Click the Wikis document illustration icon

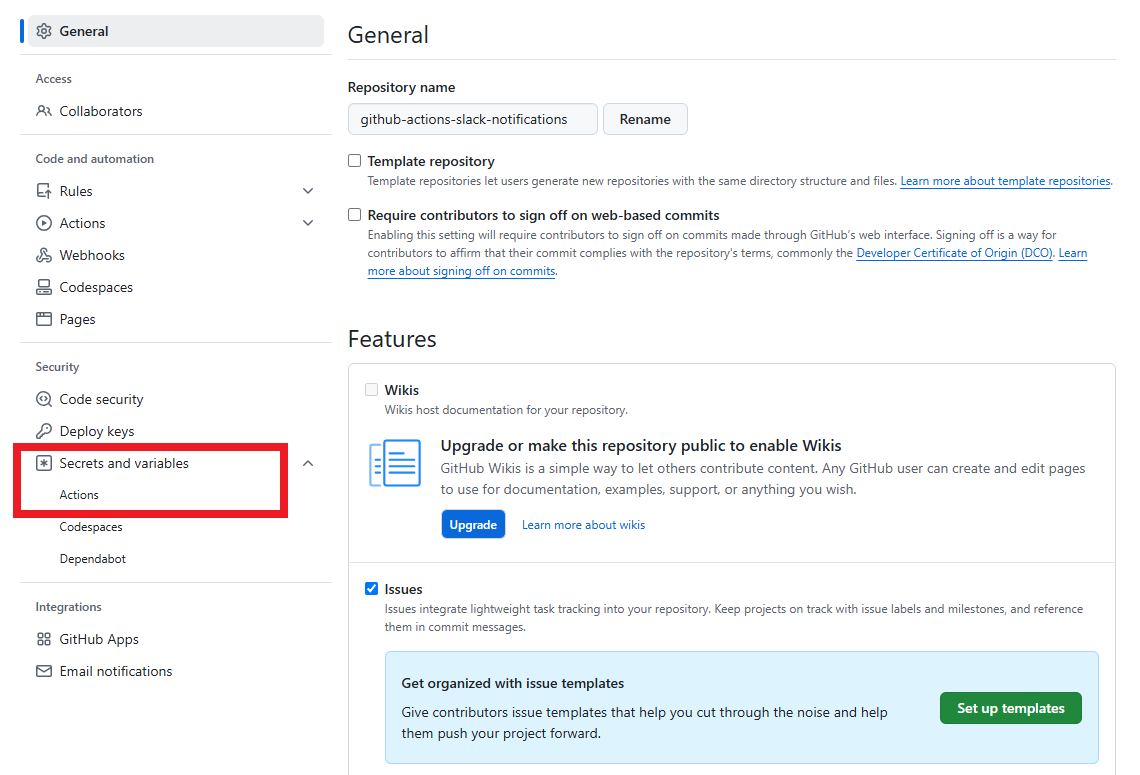coord(395,463)
